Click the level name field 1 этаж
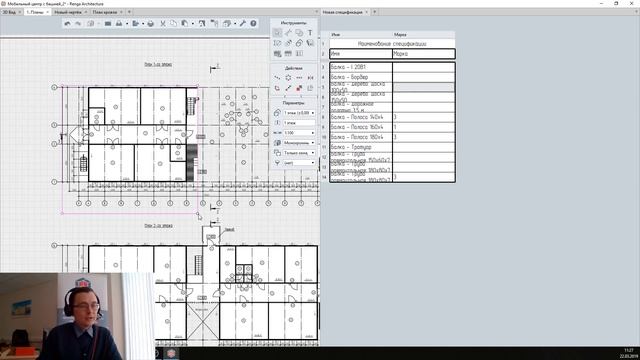 299,122
